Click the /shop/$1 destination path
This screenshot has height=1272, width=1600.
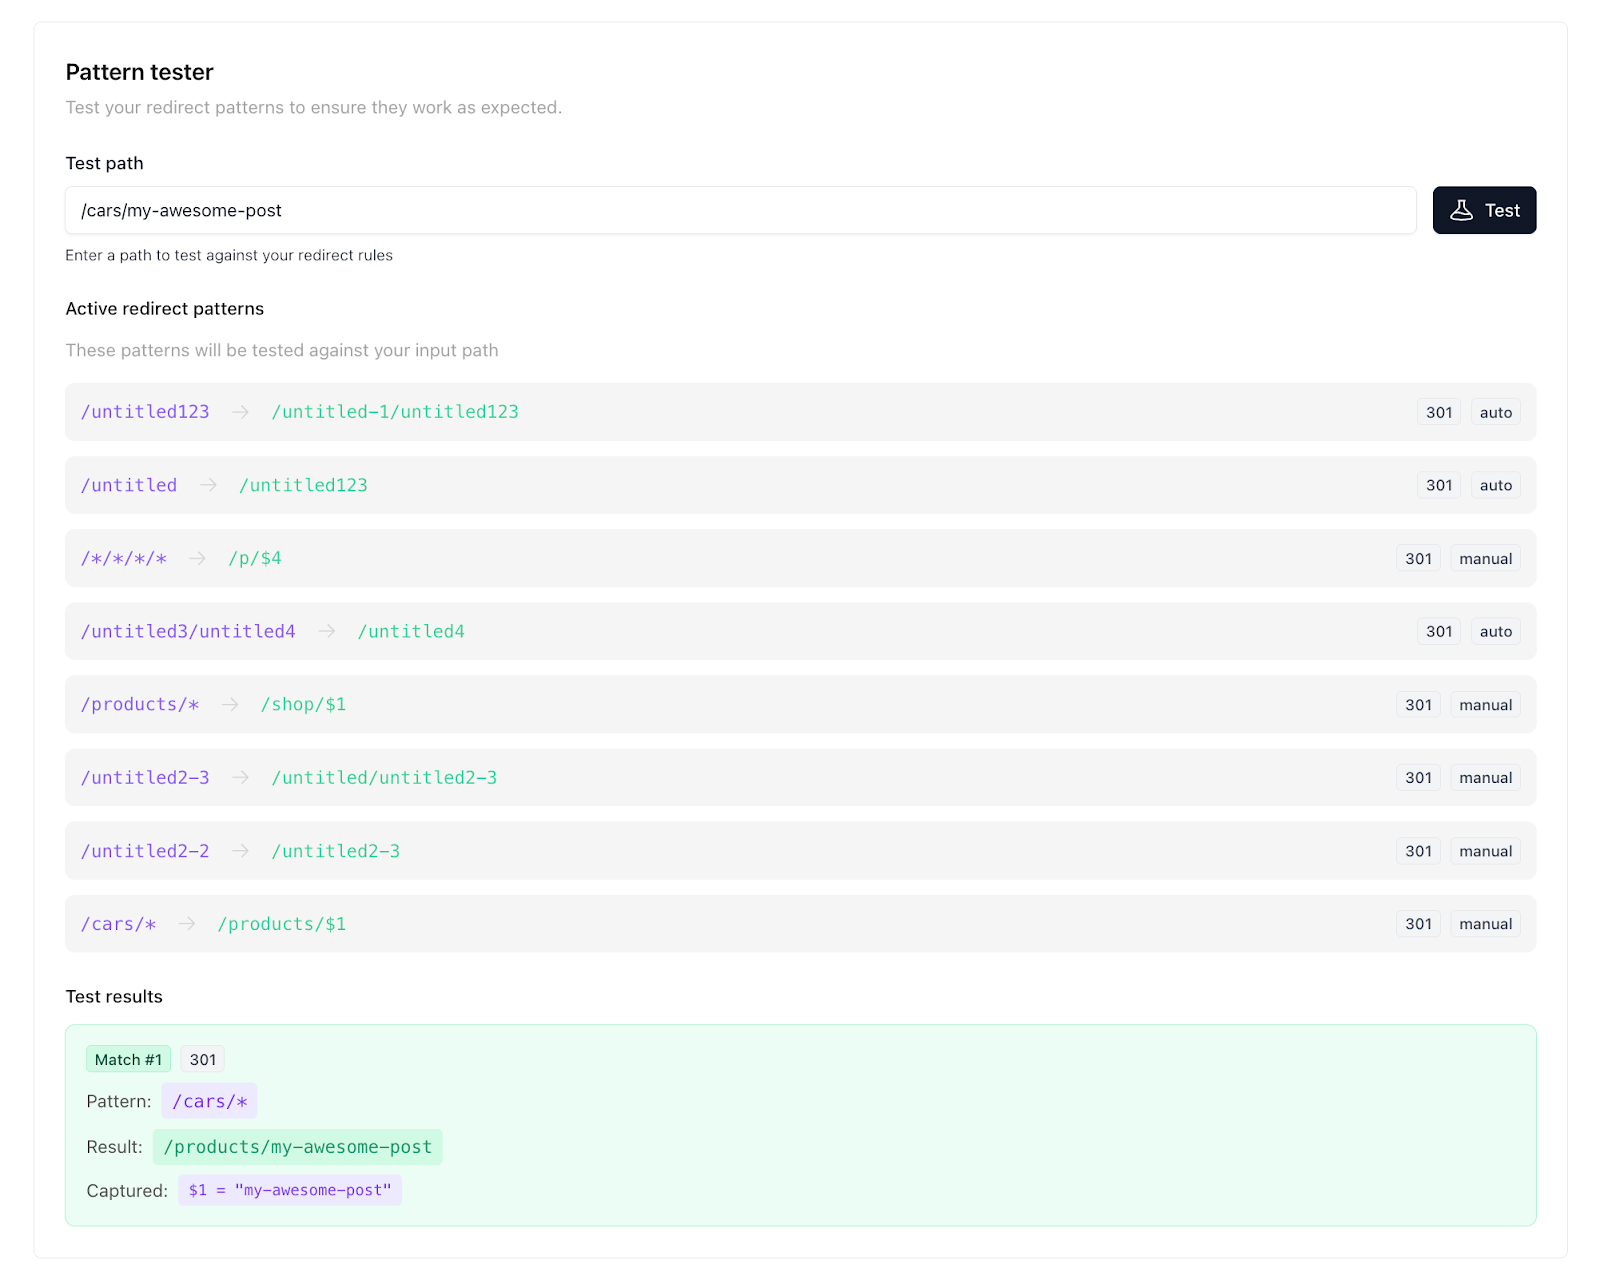click(303, 705)
